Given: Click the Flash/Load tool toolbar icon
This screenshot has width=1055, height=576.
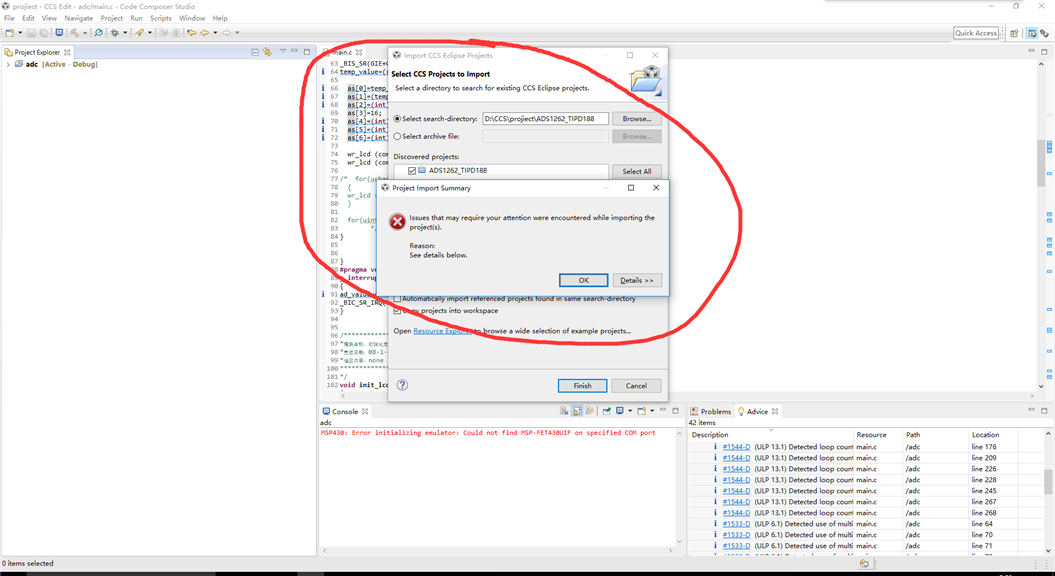Looking at the screenshot, I should coord(139,32).
